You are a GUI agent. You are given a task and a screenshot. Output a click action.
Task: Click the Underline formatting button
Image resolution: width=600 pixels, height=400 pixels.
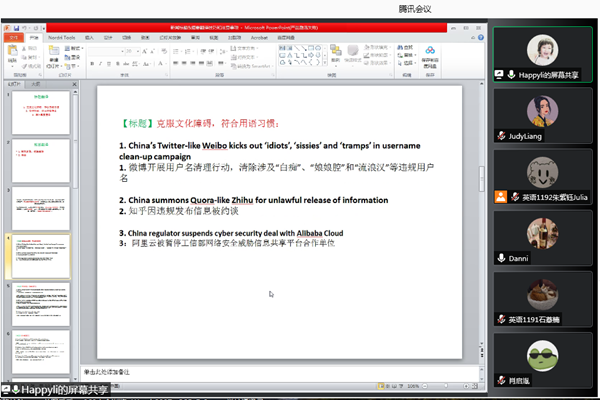pos(109,64)
